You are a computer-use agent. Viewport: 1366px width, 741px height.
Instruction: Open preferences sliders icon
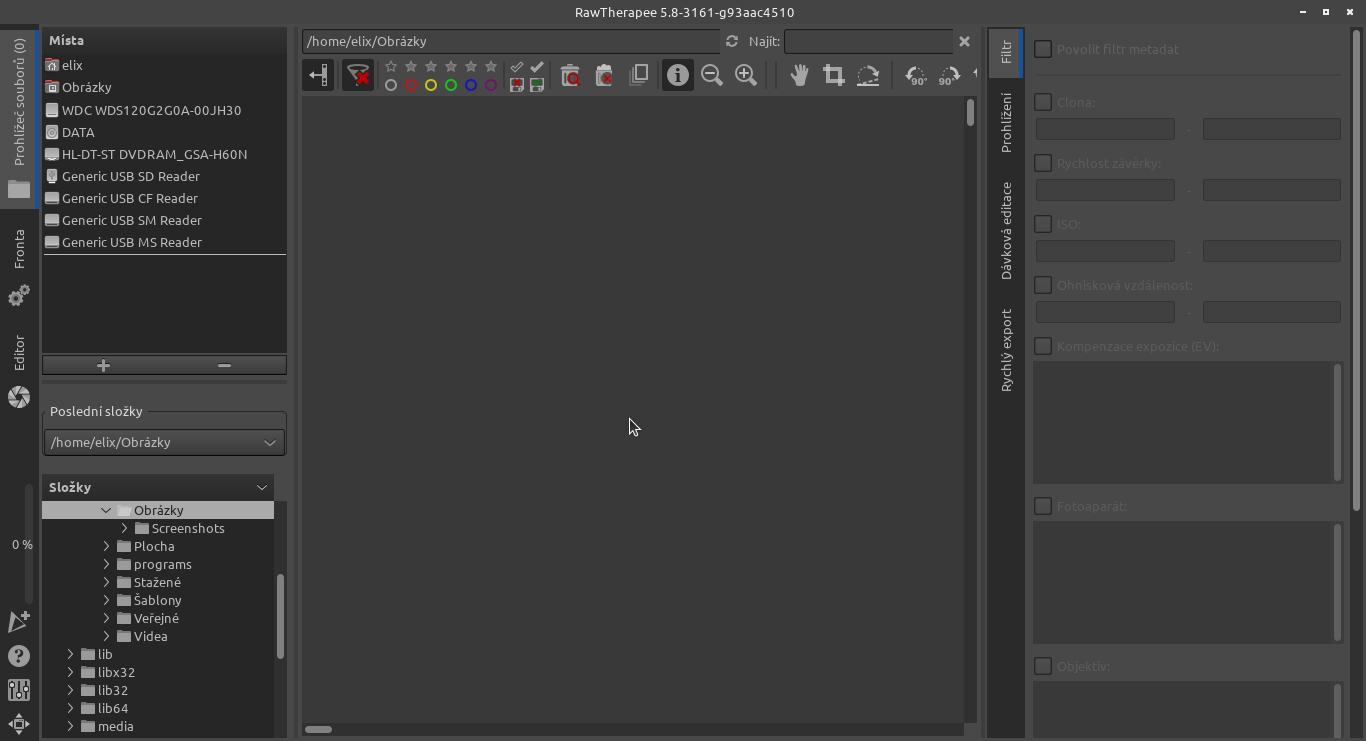coord(19,690)
